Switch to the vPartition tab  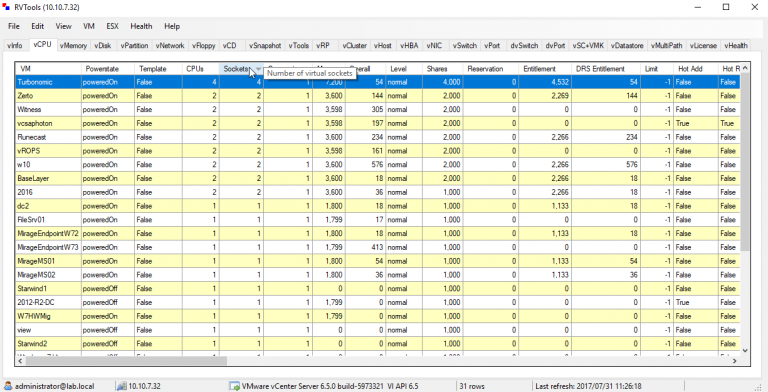[134, 46]
